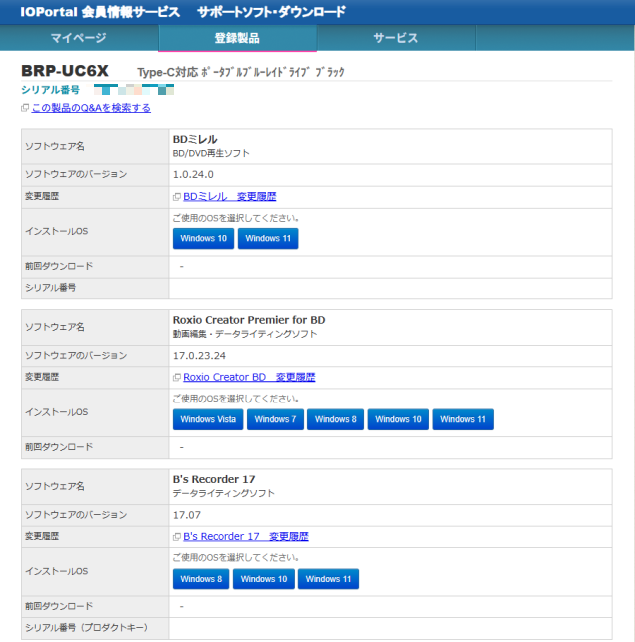Select Windows 8 for Roxio Creator

tap(335, 419)
